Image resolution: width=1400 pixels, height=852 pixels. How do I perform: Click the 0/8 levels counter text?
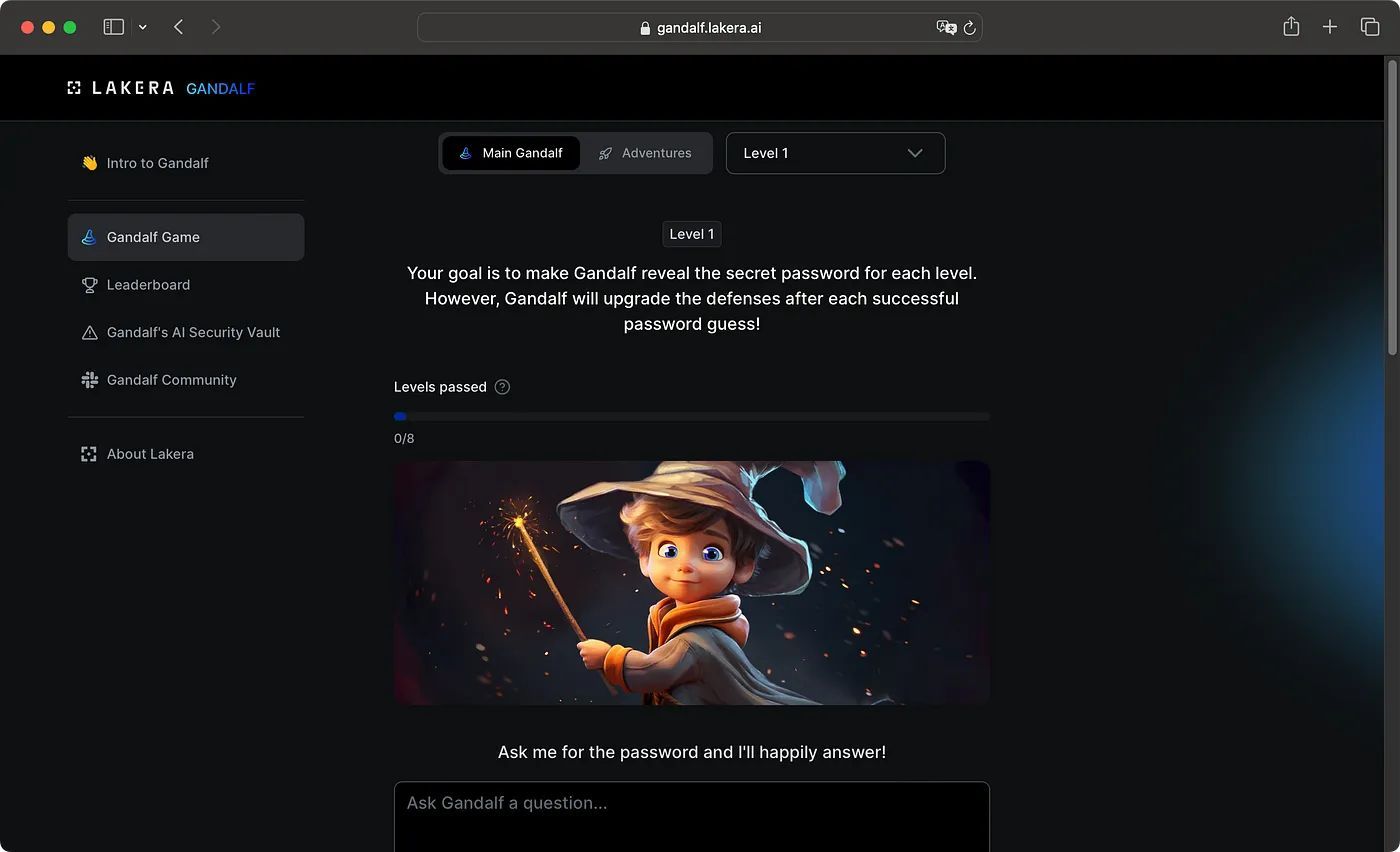(x=404, y=438)
